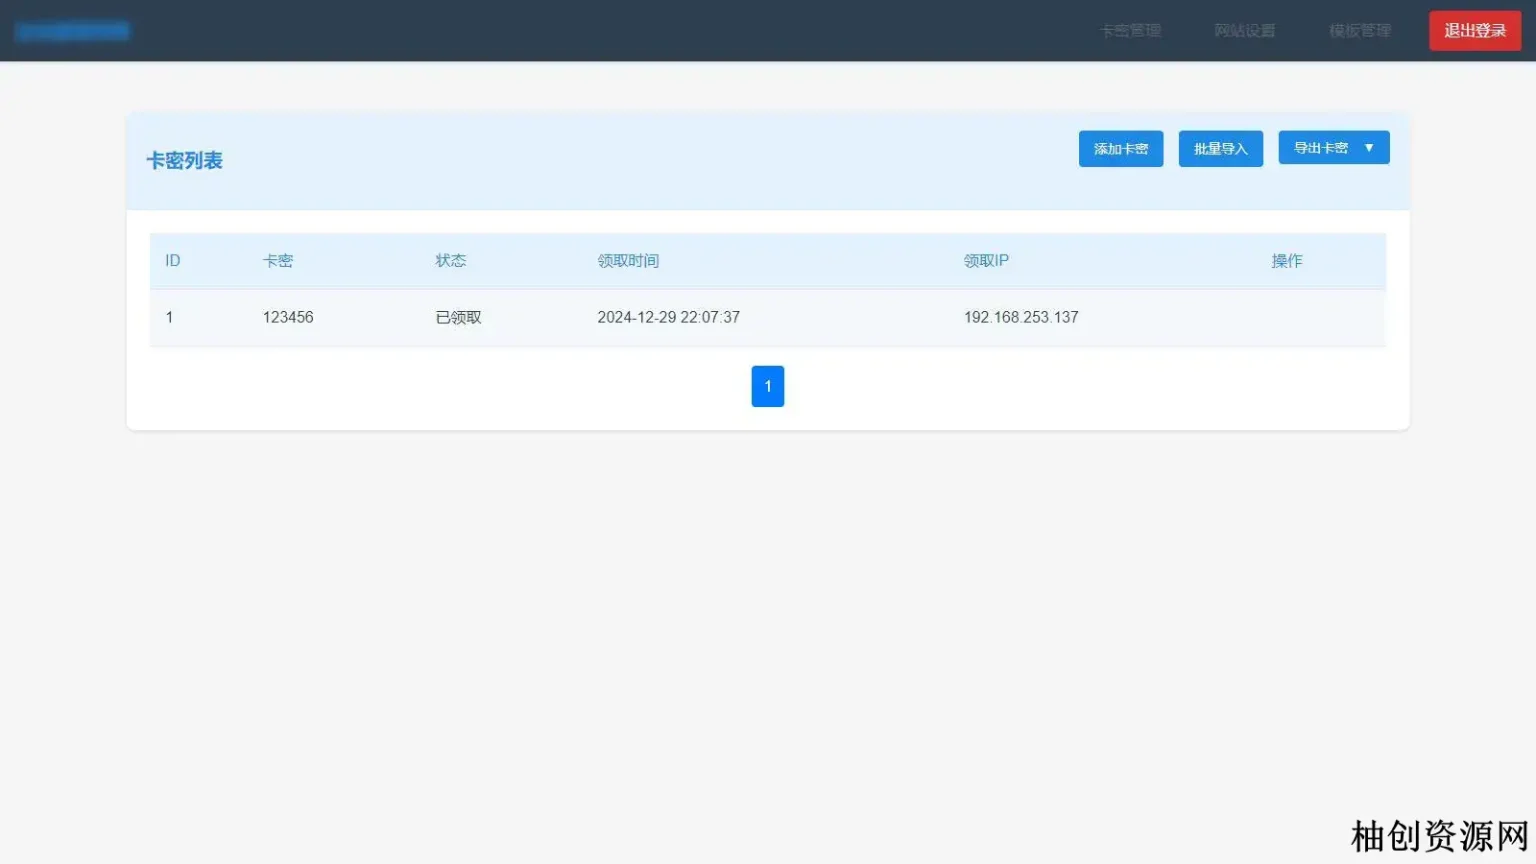Image resolution: width=1536 pixels, height=864 pixels.
Task: Click the IP address 192.168.253.137
Action: pyautogui.click(x=1021, y=317)
